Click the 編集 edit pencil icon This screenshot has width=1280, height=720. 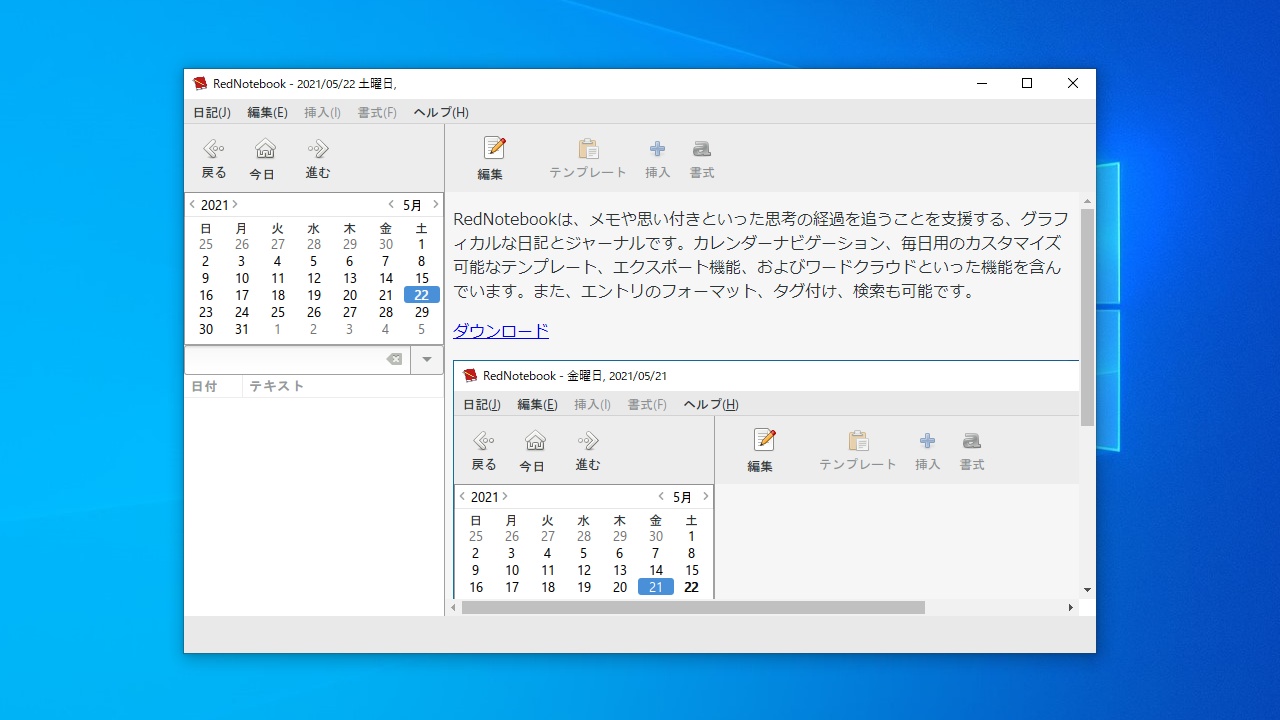click(494, 148)
